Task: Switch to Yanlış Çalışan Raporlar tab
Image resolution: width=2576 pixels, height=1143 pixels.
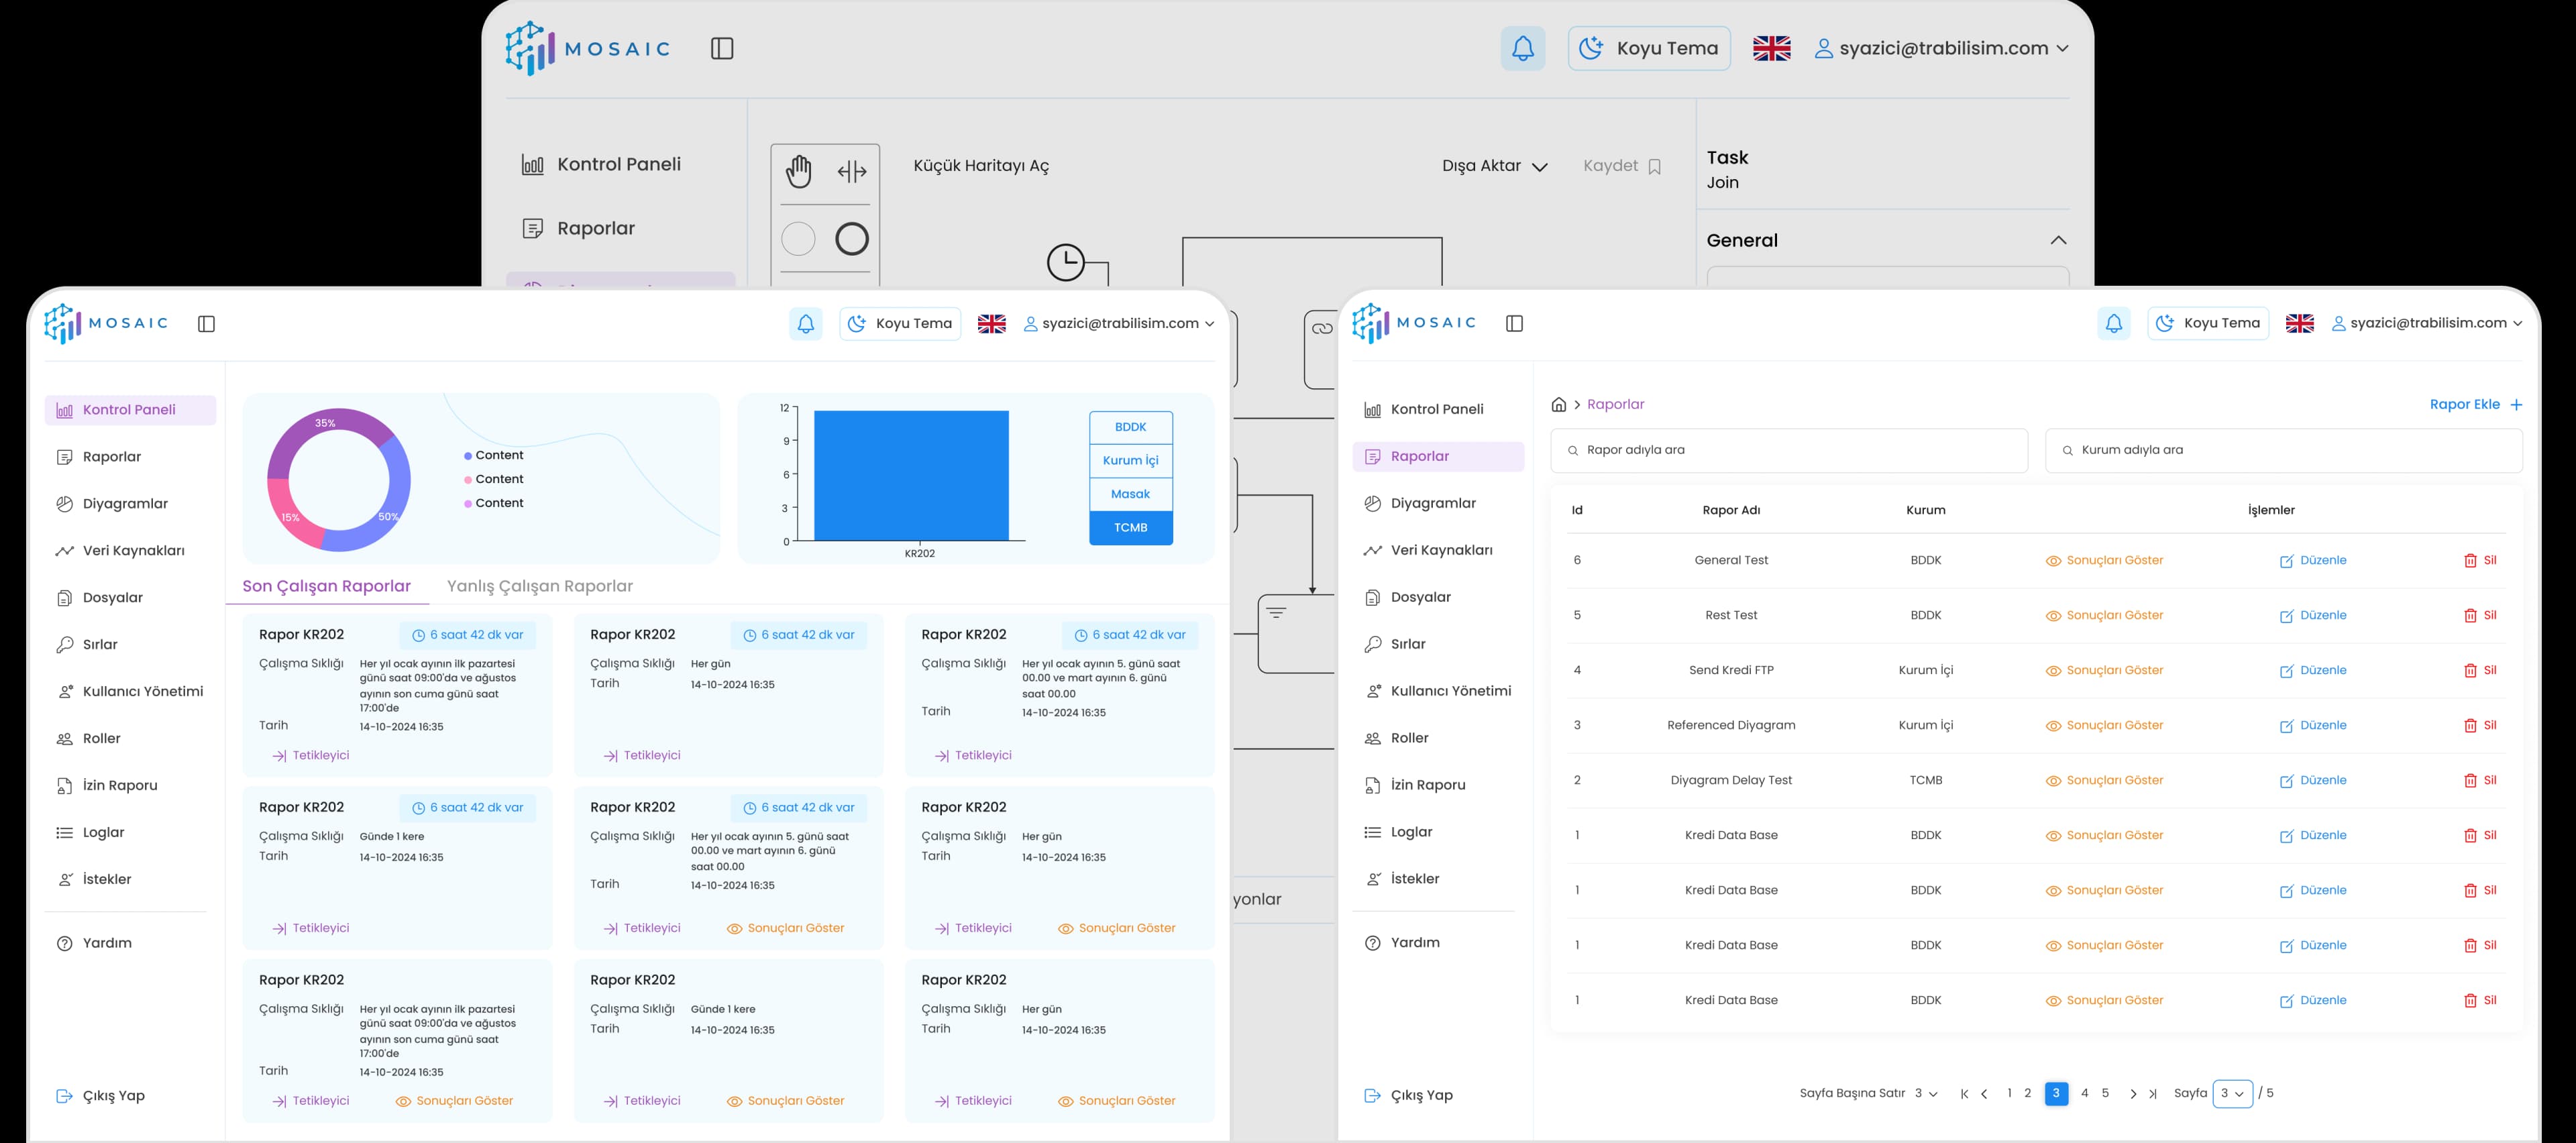Action: 539,586
